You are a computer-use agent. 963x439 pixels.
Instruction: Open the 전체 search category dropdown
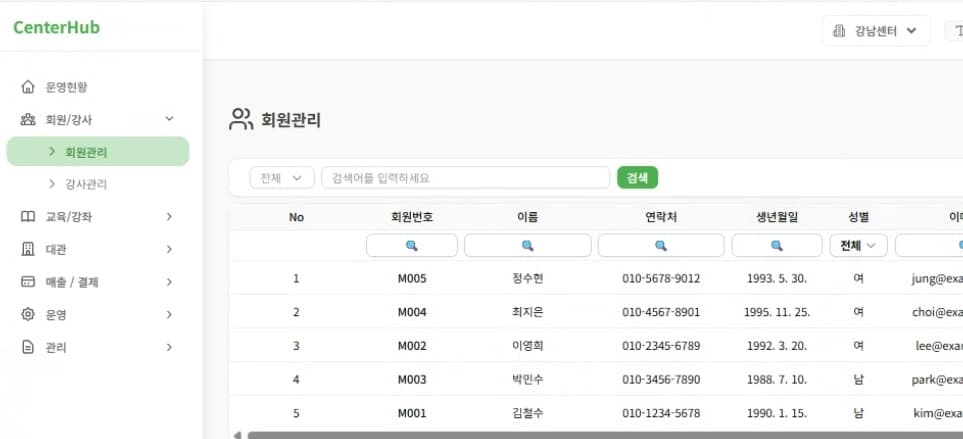(281, 178)
